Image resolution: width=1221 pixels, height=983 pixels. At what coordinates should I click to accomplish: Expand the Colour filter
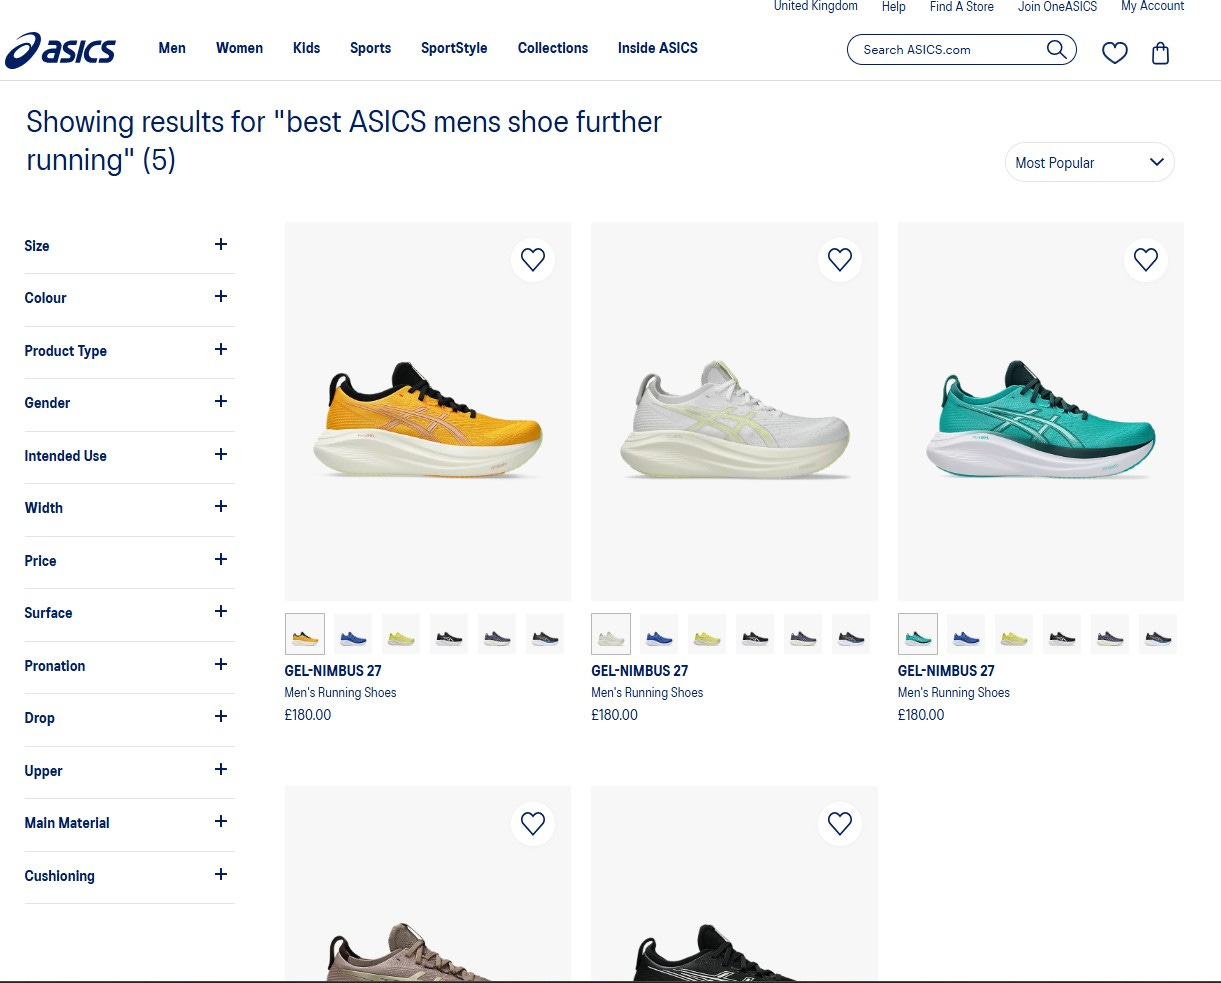coord(129,298)
